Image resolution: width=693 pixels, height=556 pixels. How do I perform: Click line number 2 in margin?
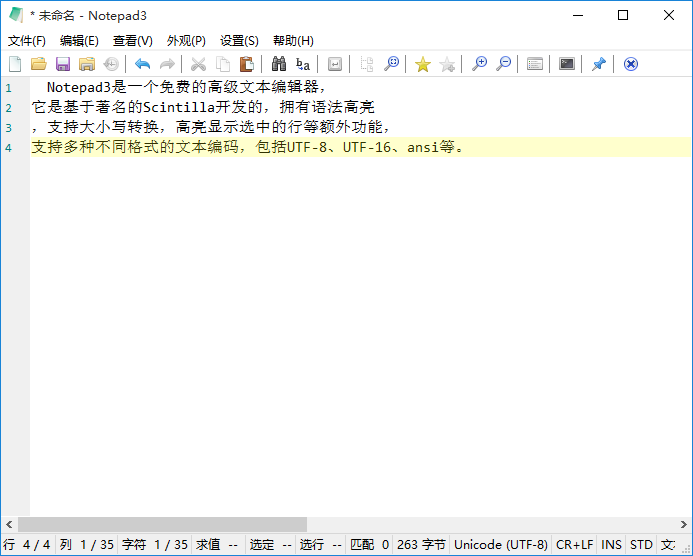(8, 108)
